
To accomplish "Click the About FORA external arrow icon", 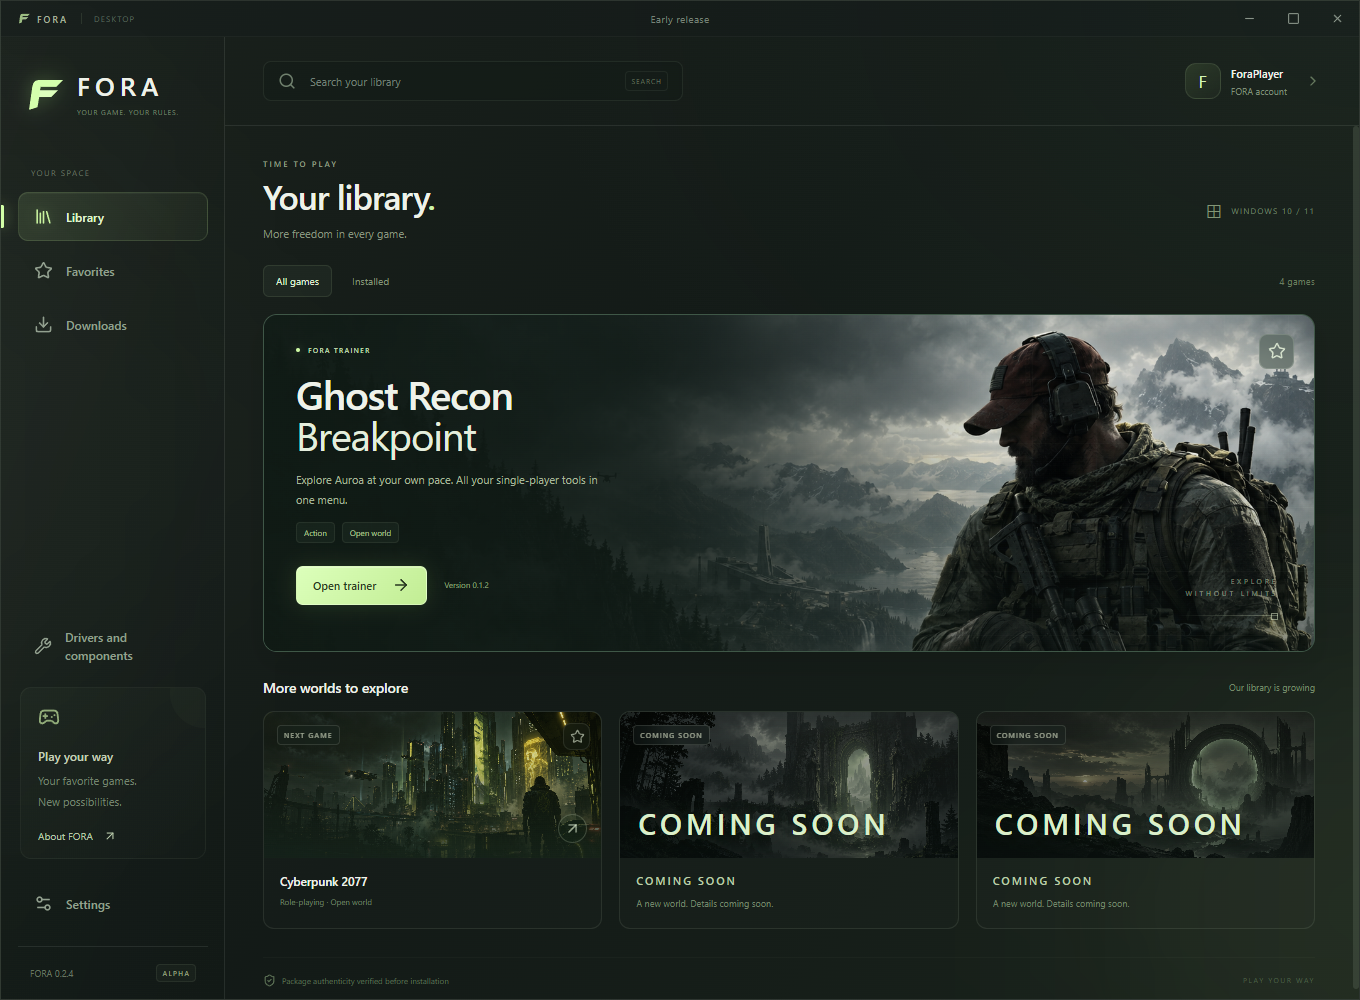I will [x=110, y=836].
